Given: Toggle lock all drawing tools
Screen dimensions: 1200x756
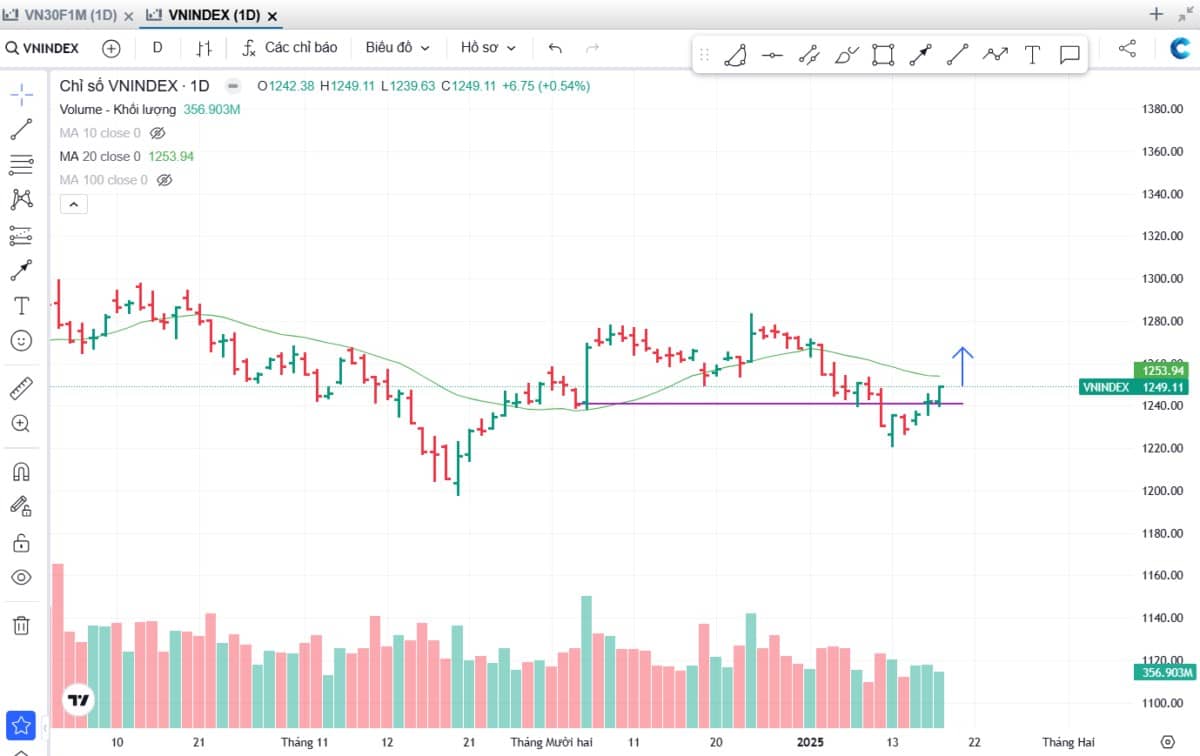Looking at the screenshot, I should [x=21, y=542].
